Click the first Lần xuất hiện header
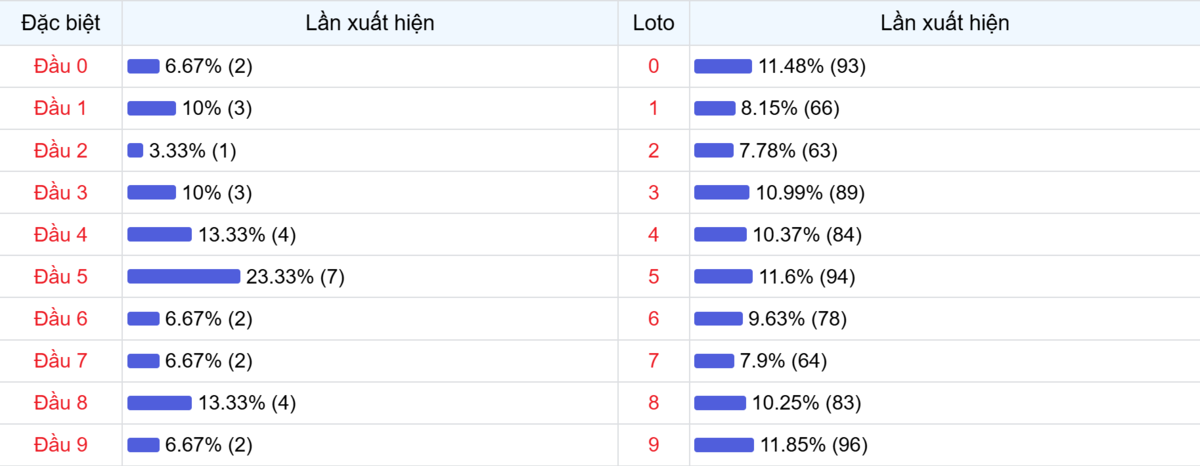This screenshot has width=1200, height=466. click(370, 23)
